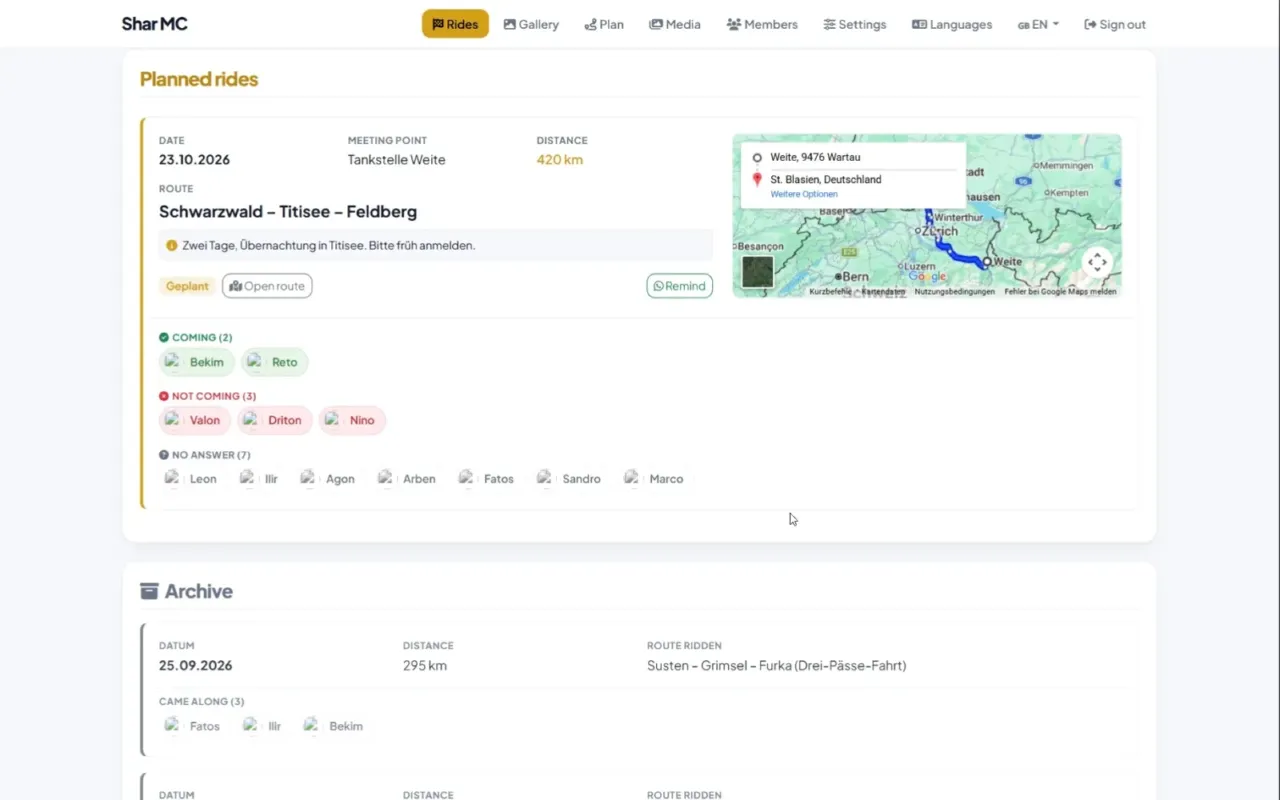Click the map camera controls icon
This screenshot has width=1280, height=800.
click(1097, 262)
